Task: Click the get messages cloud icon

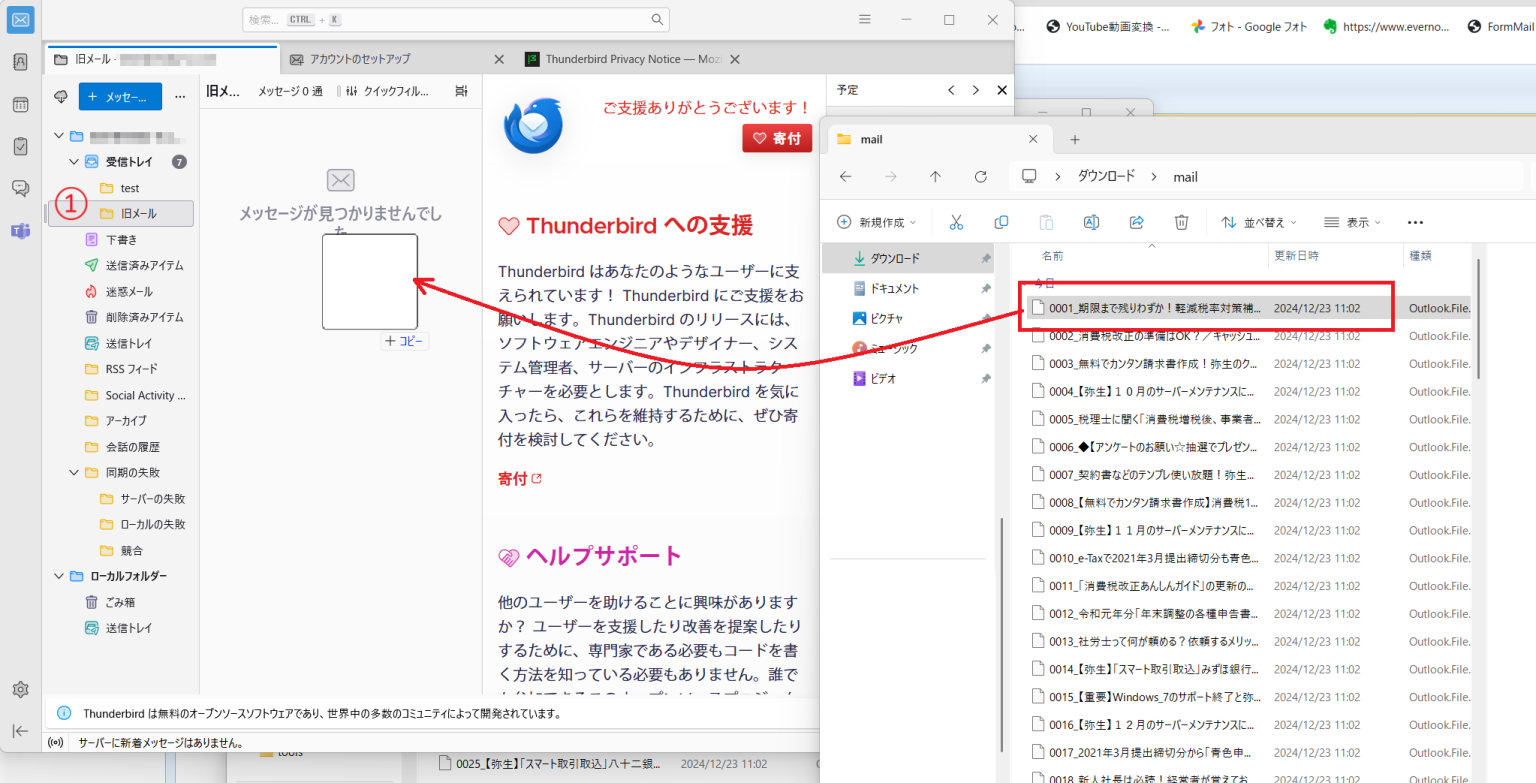Action: tap(61, 97)
